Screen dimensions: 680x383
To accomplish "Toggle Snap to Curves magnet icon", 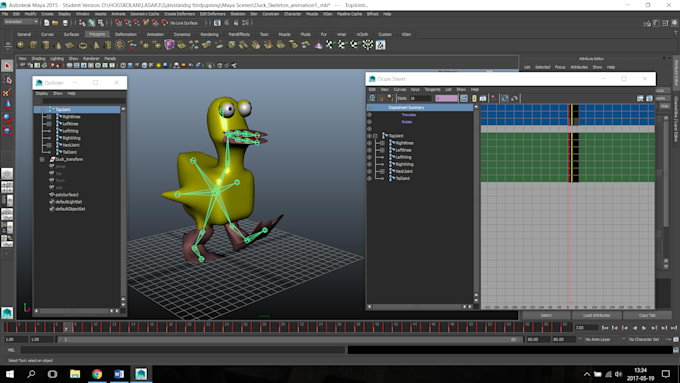I will [x=128, y=23].
